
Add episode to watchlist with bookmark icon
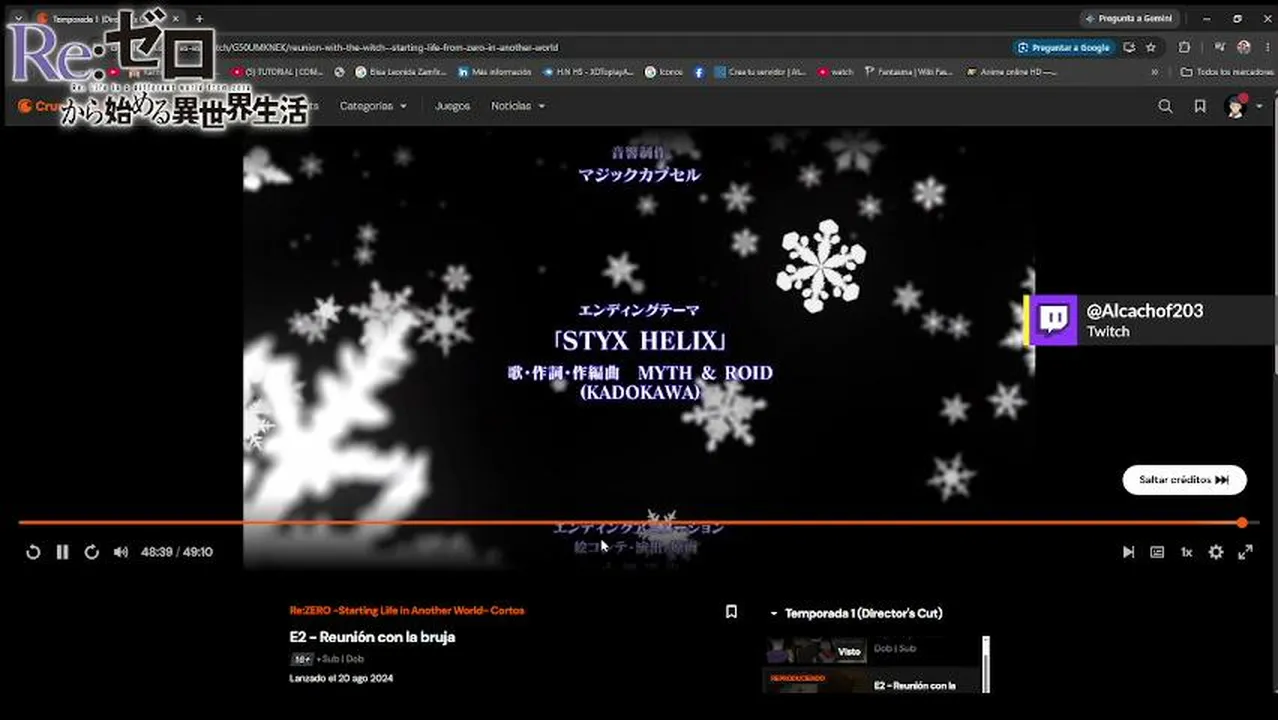click(731, 611)
